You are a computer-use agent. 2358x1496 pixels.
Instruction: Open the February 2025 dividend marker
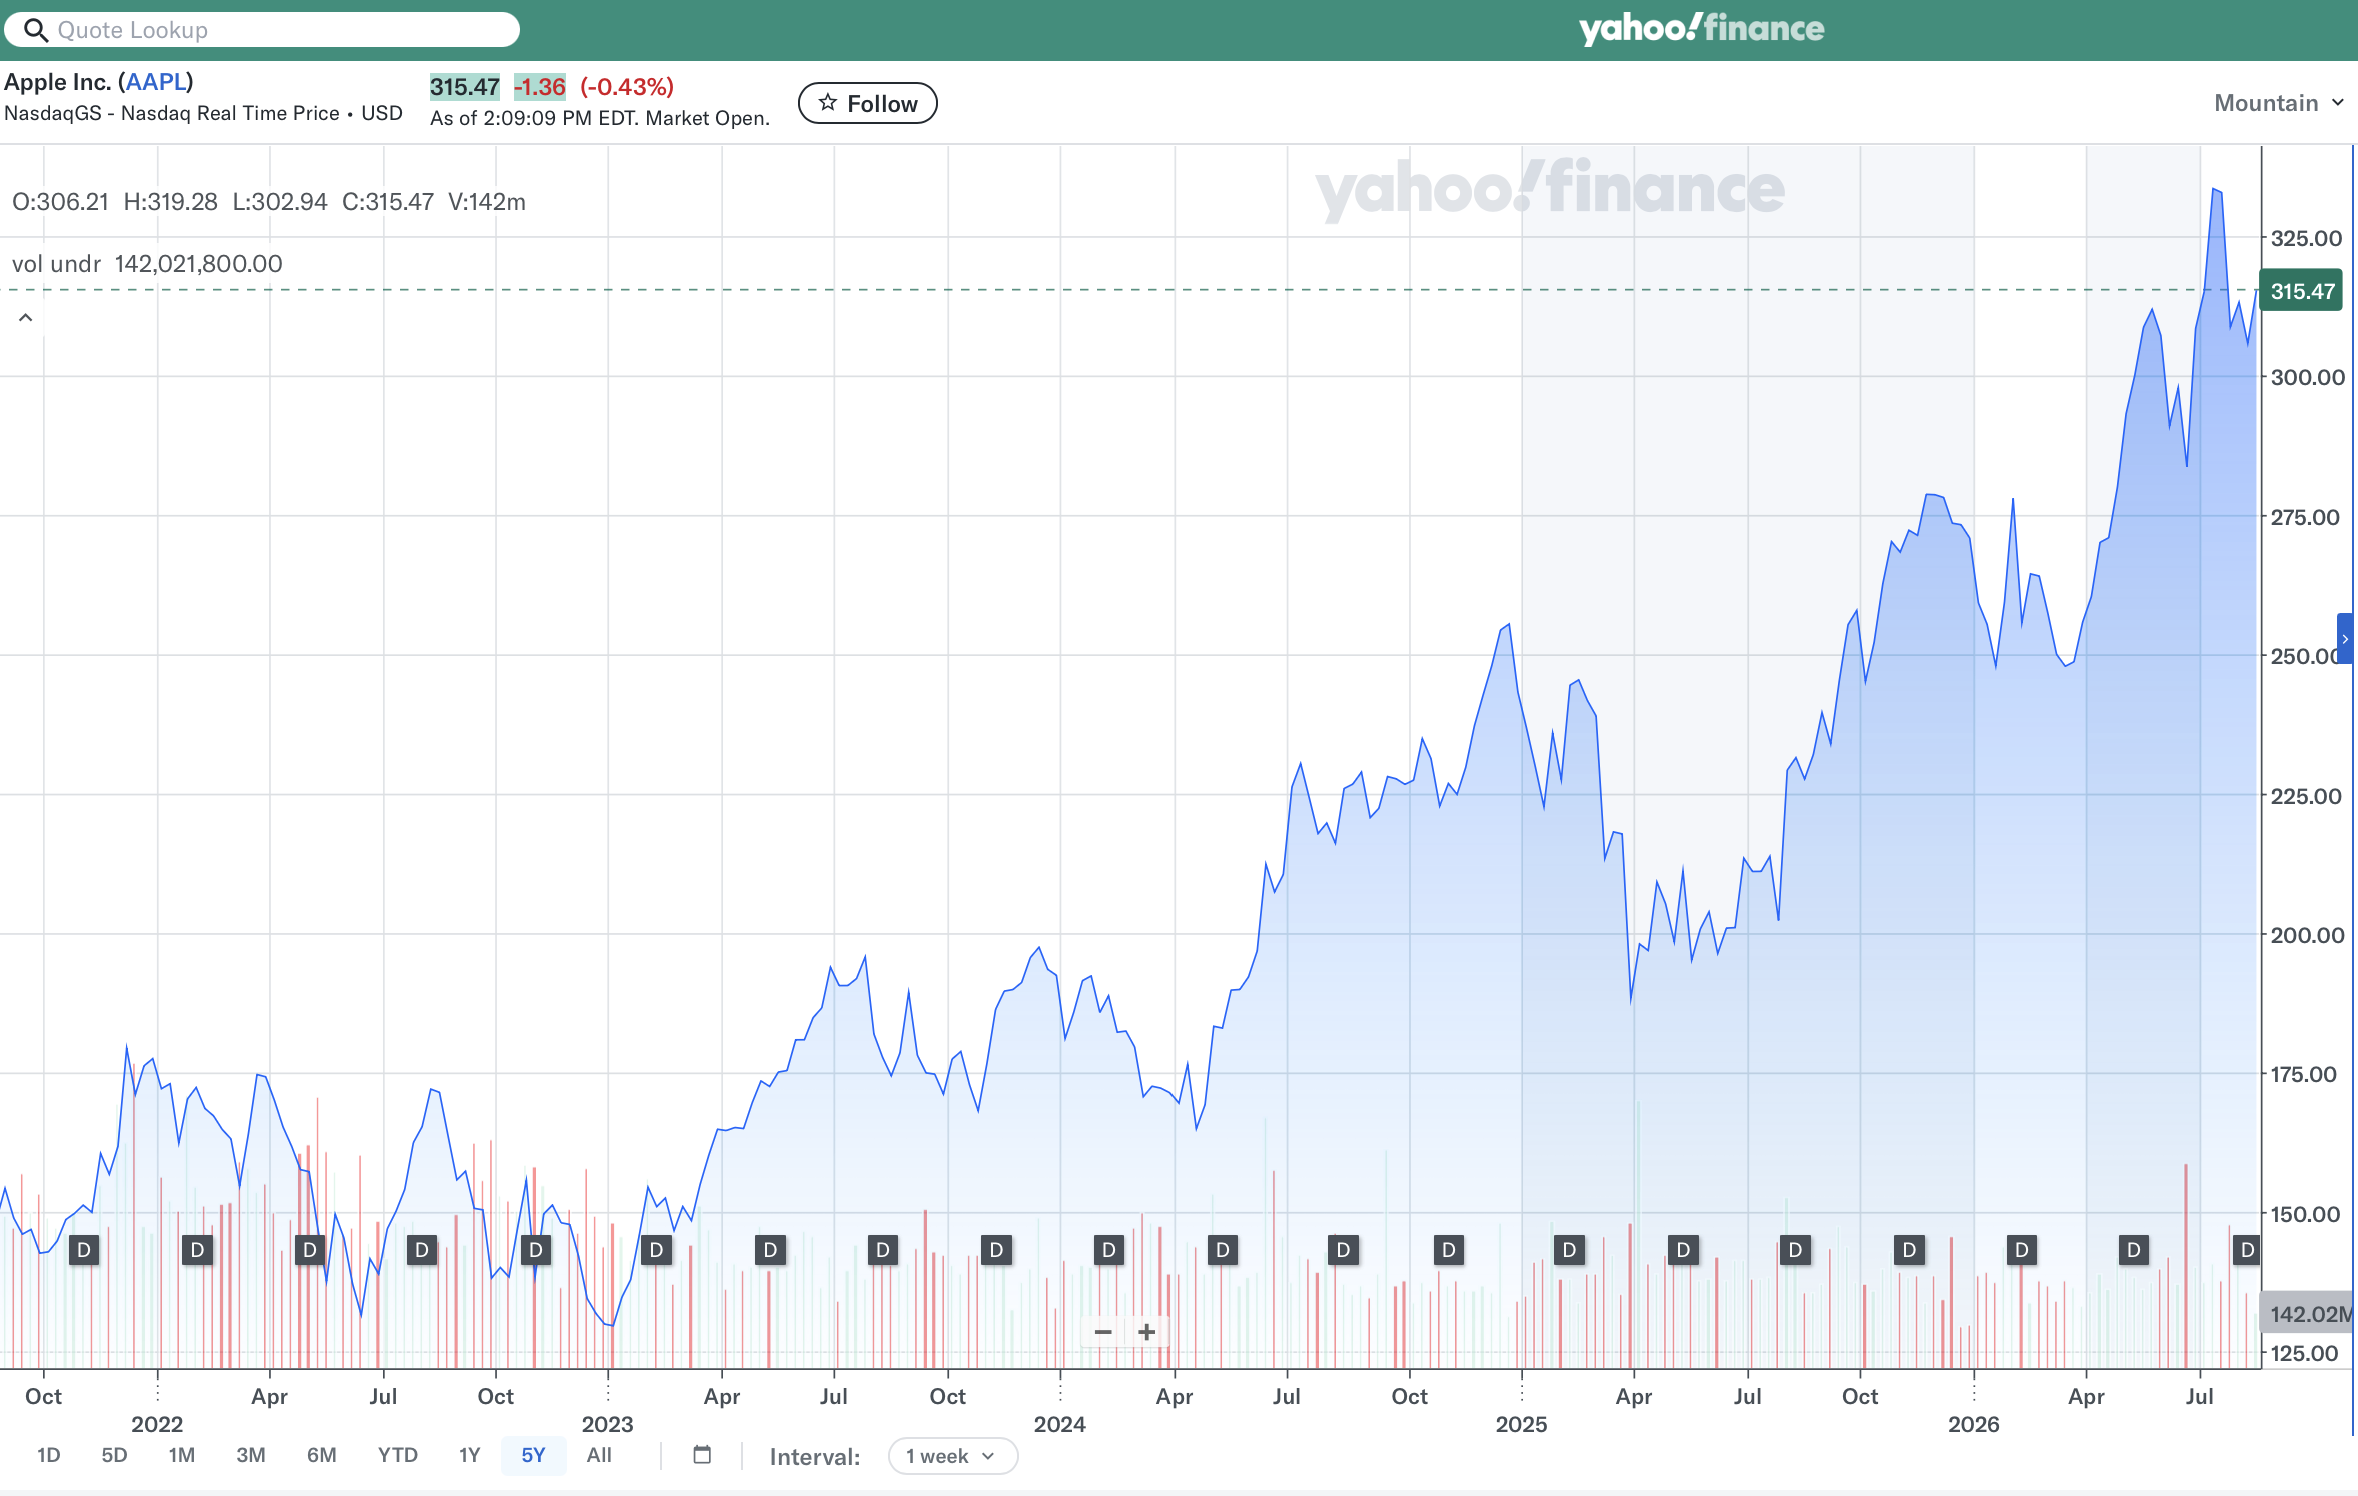click(1569, 1249)
